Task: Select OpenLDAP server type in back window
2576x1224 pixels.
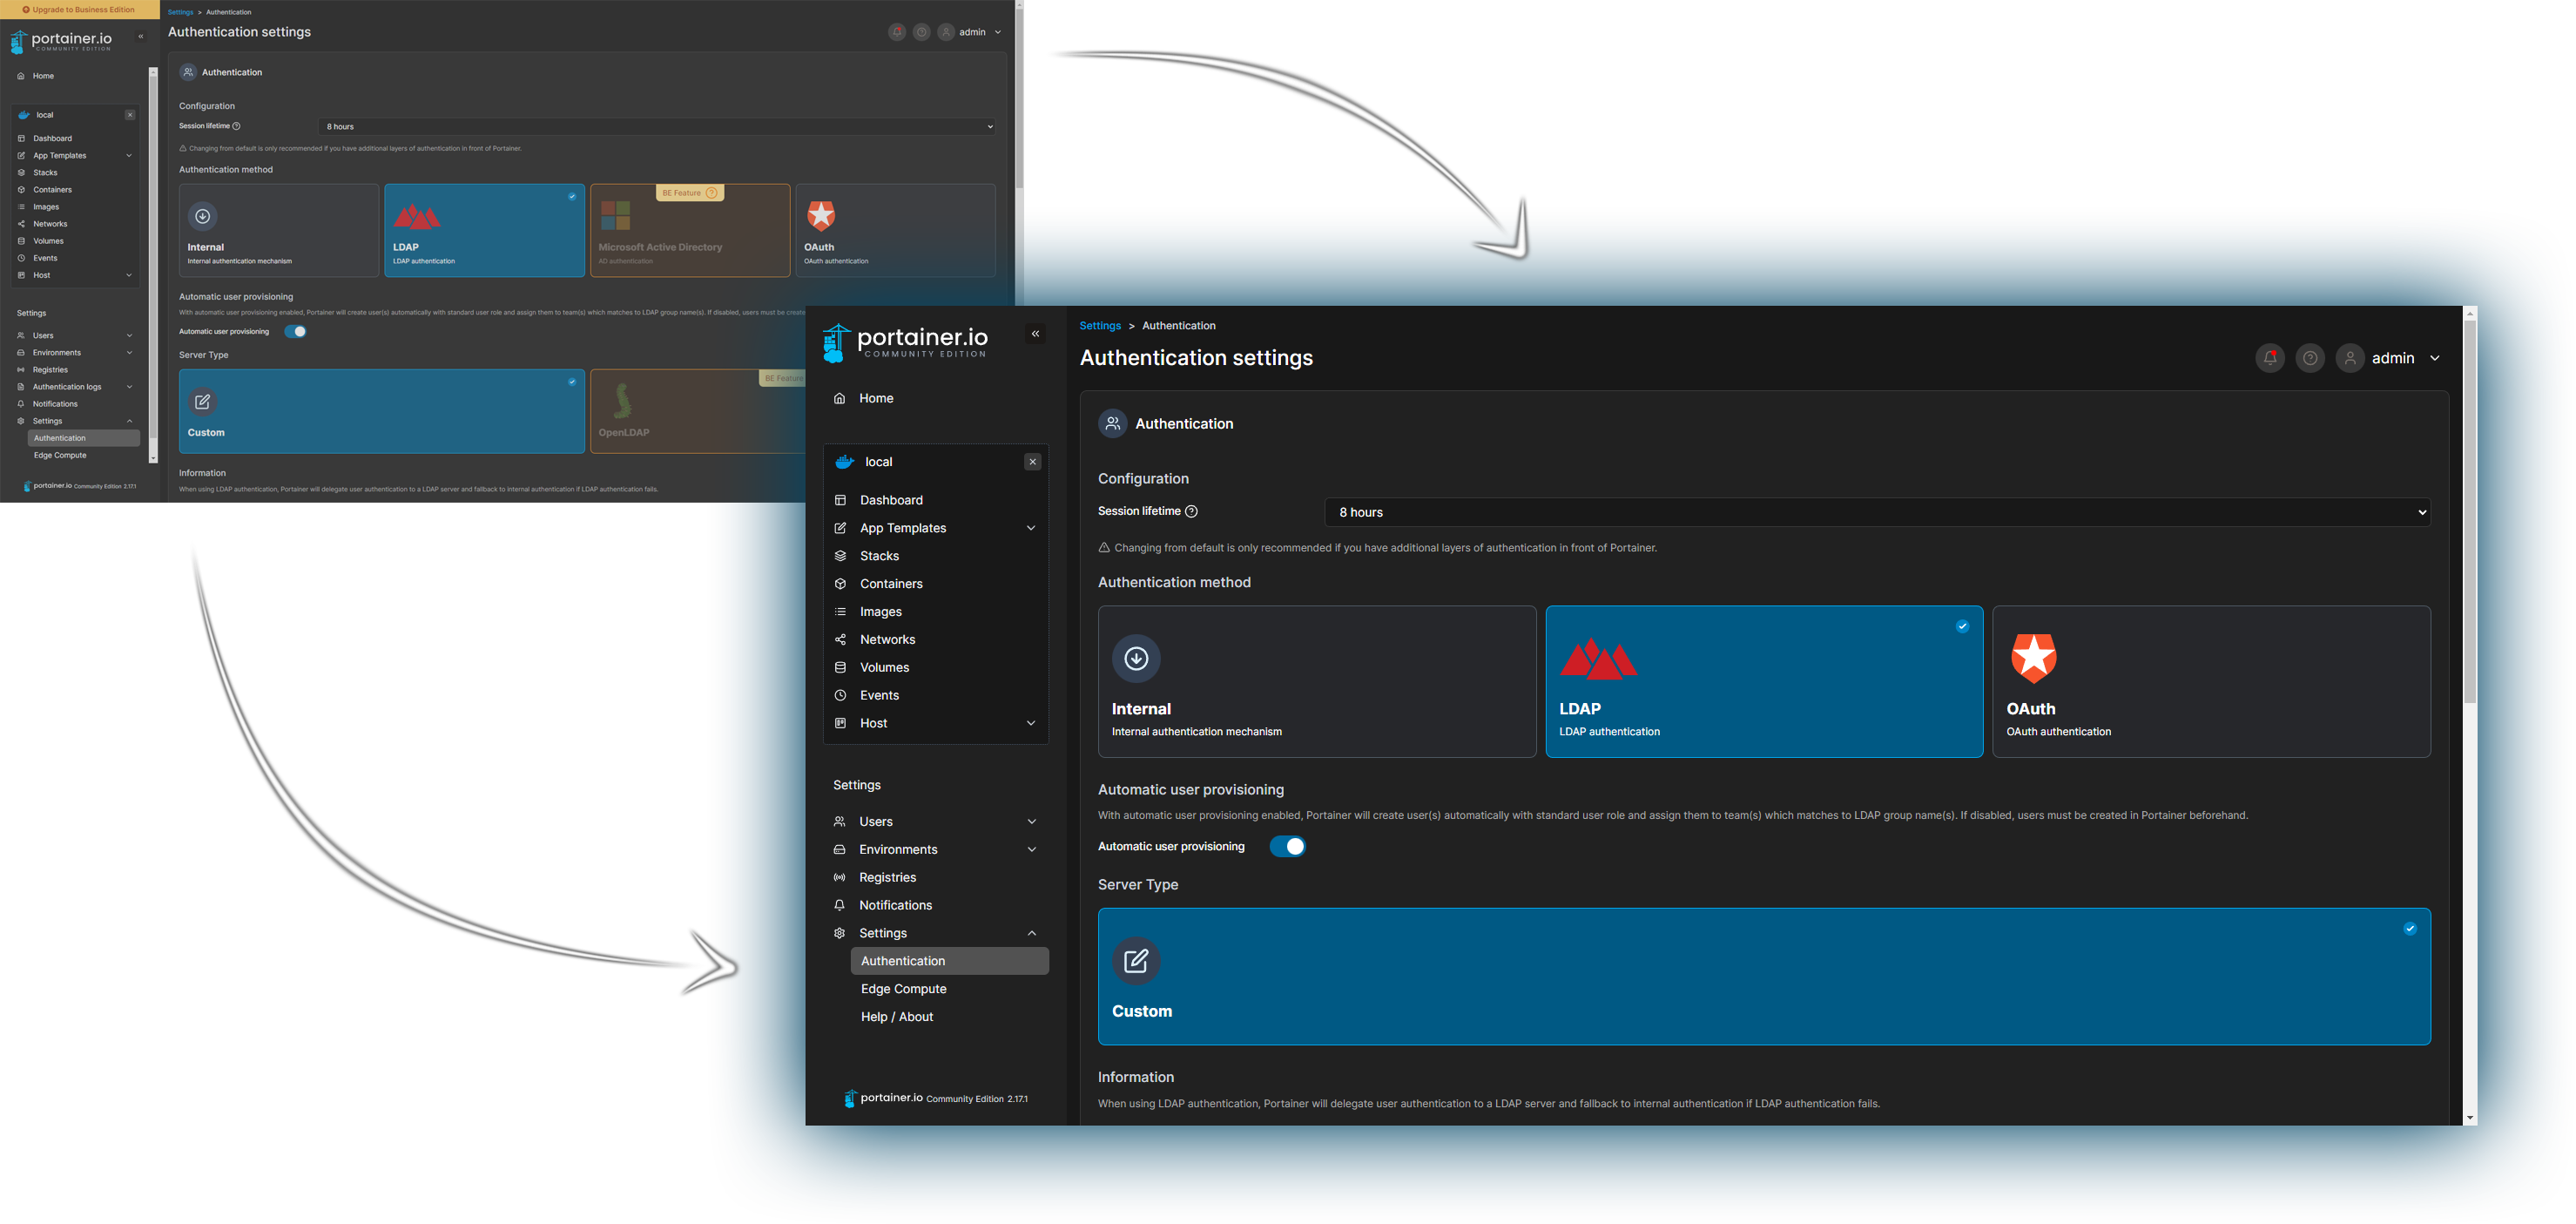Action: [x=698, y=411]
